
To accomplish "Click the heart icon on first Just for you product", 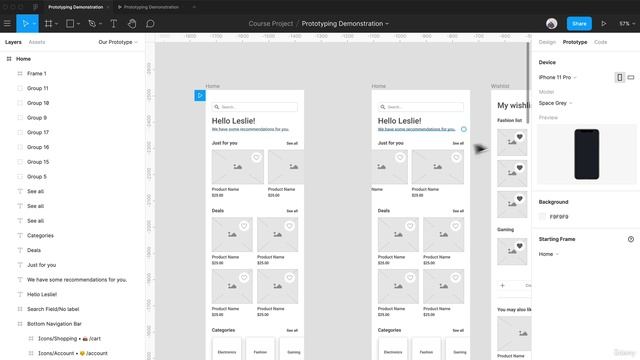I will [256, 158].
